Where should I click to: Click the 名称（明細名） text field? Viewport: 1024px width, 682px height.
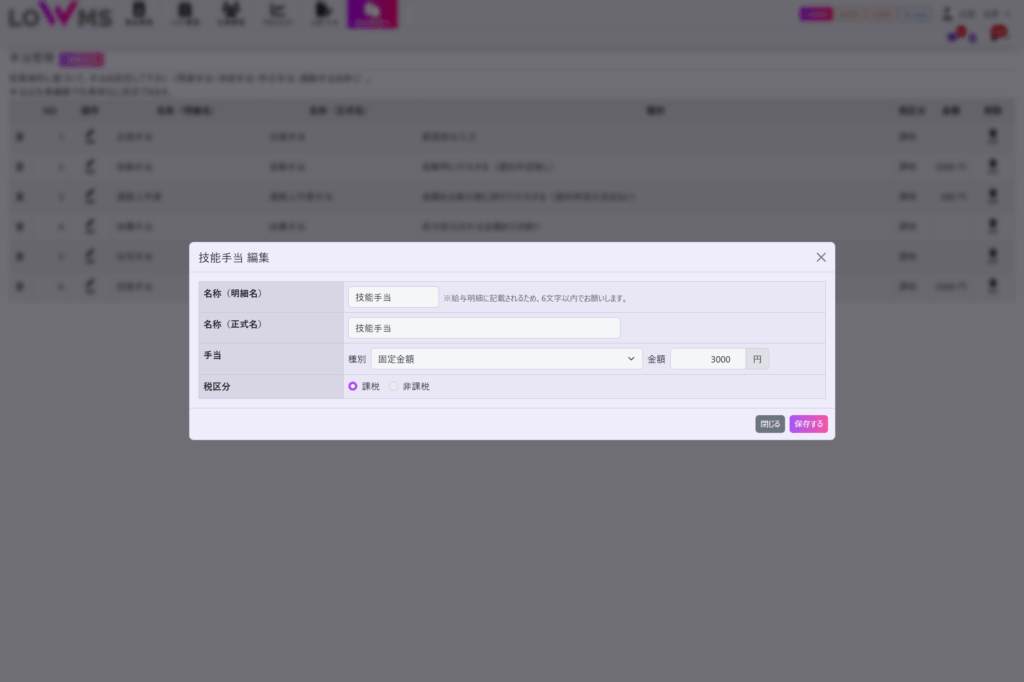coord(393,297)
